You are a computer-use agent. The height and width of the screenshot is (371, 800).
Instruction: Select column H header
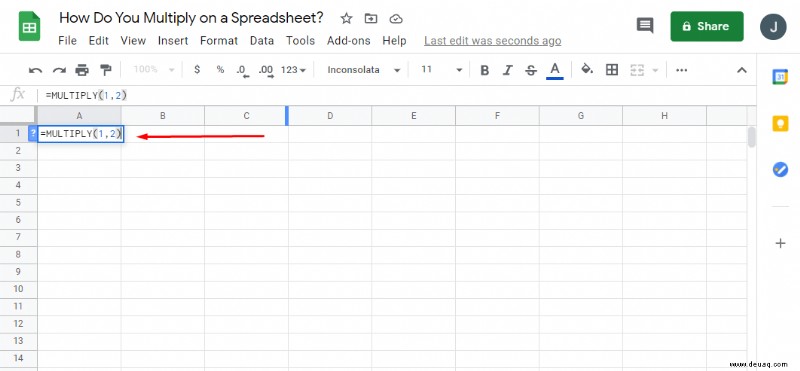click(664, 116)
